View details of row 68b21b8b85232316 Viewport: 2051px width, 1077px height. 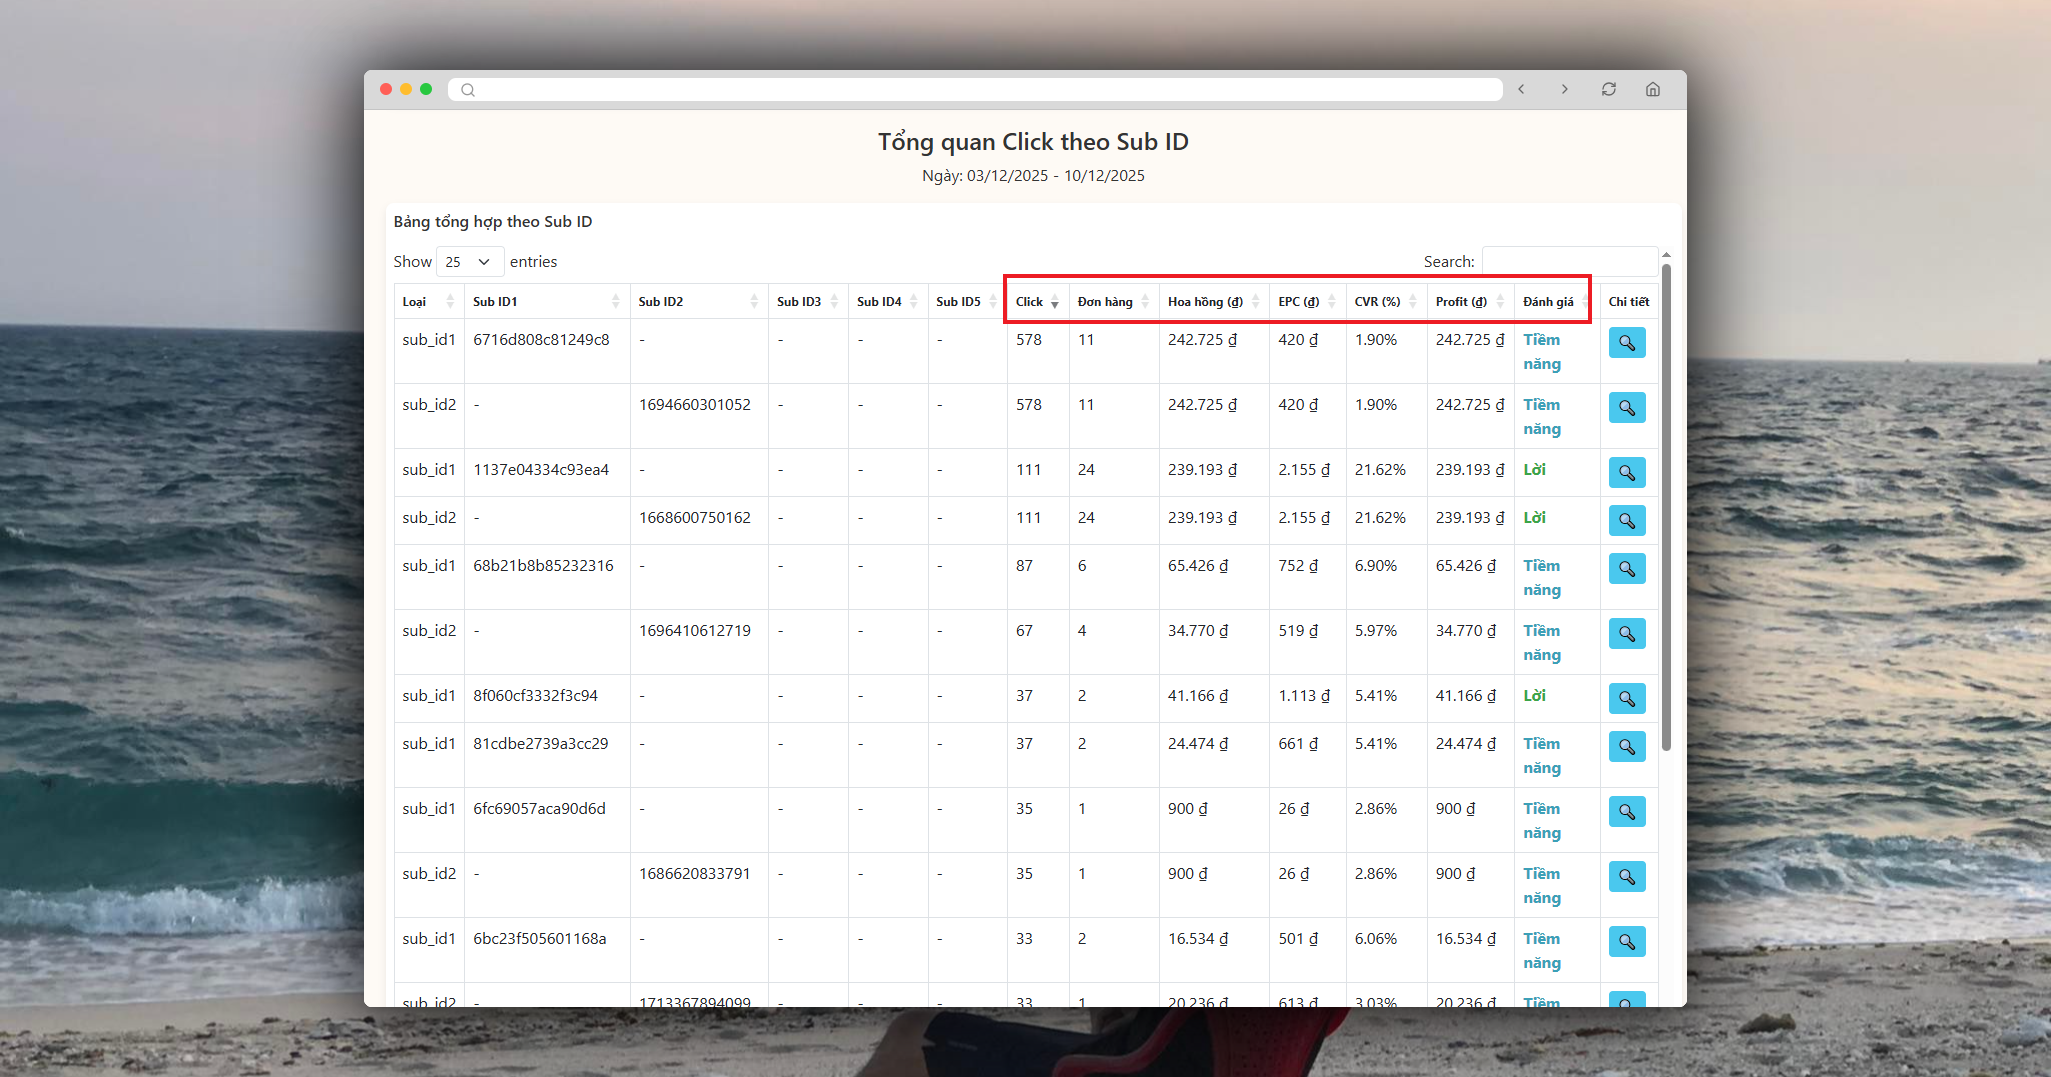(x=1627, y=569)
